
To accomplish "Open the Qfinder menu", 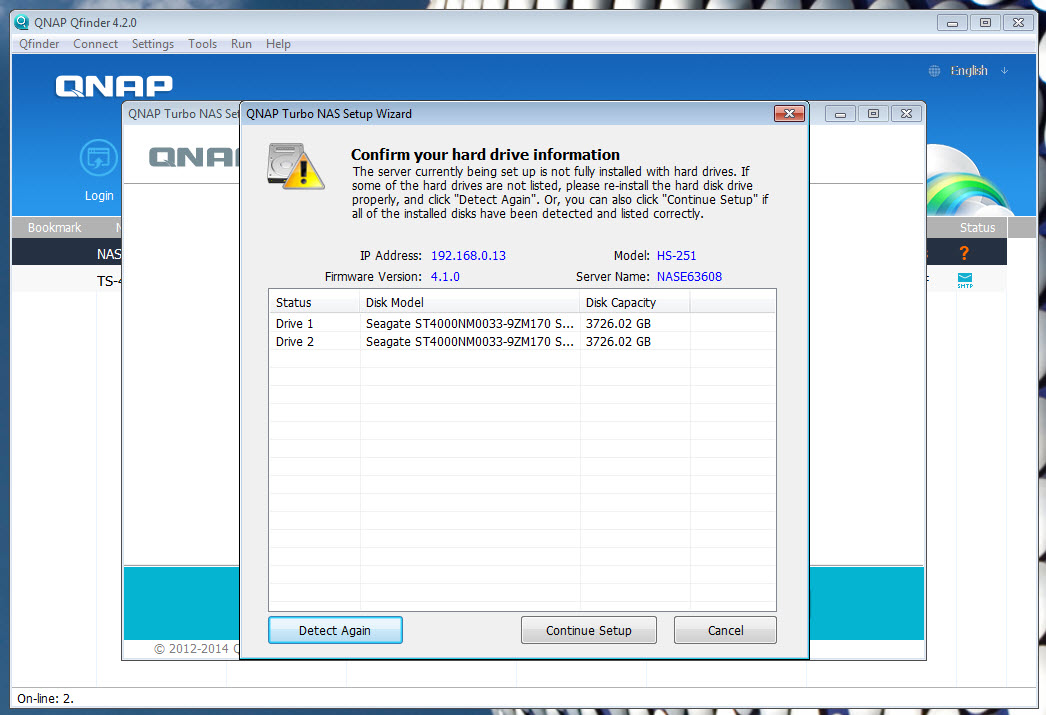I will [x=39, y=44].
